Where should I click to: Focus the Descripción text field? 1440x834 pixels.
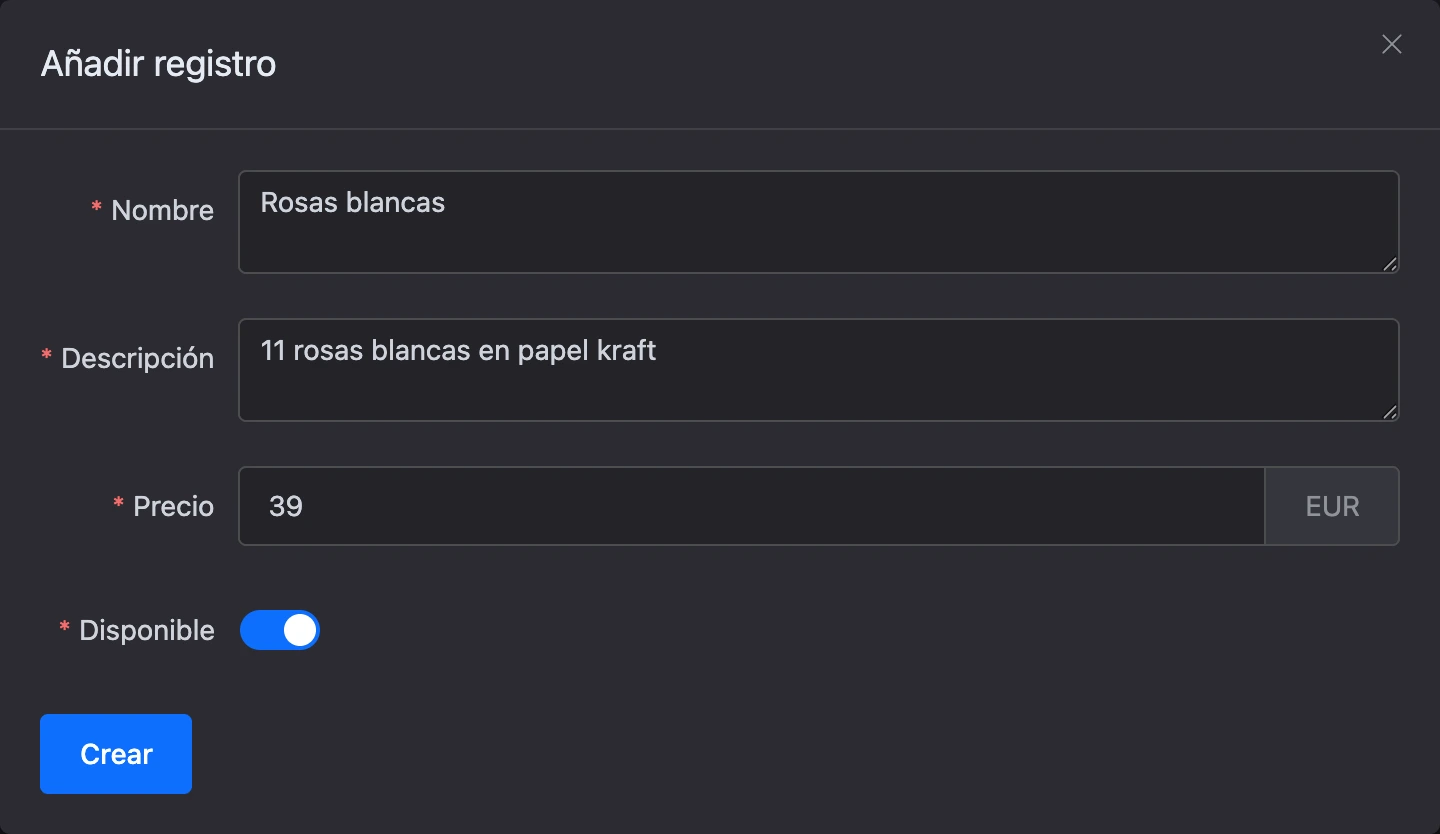818,370
